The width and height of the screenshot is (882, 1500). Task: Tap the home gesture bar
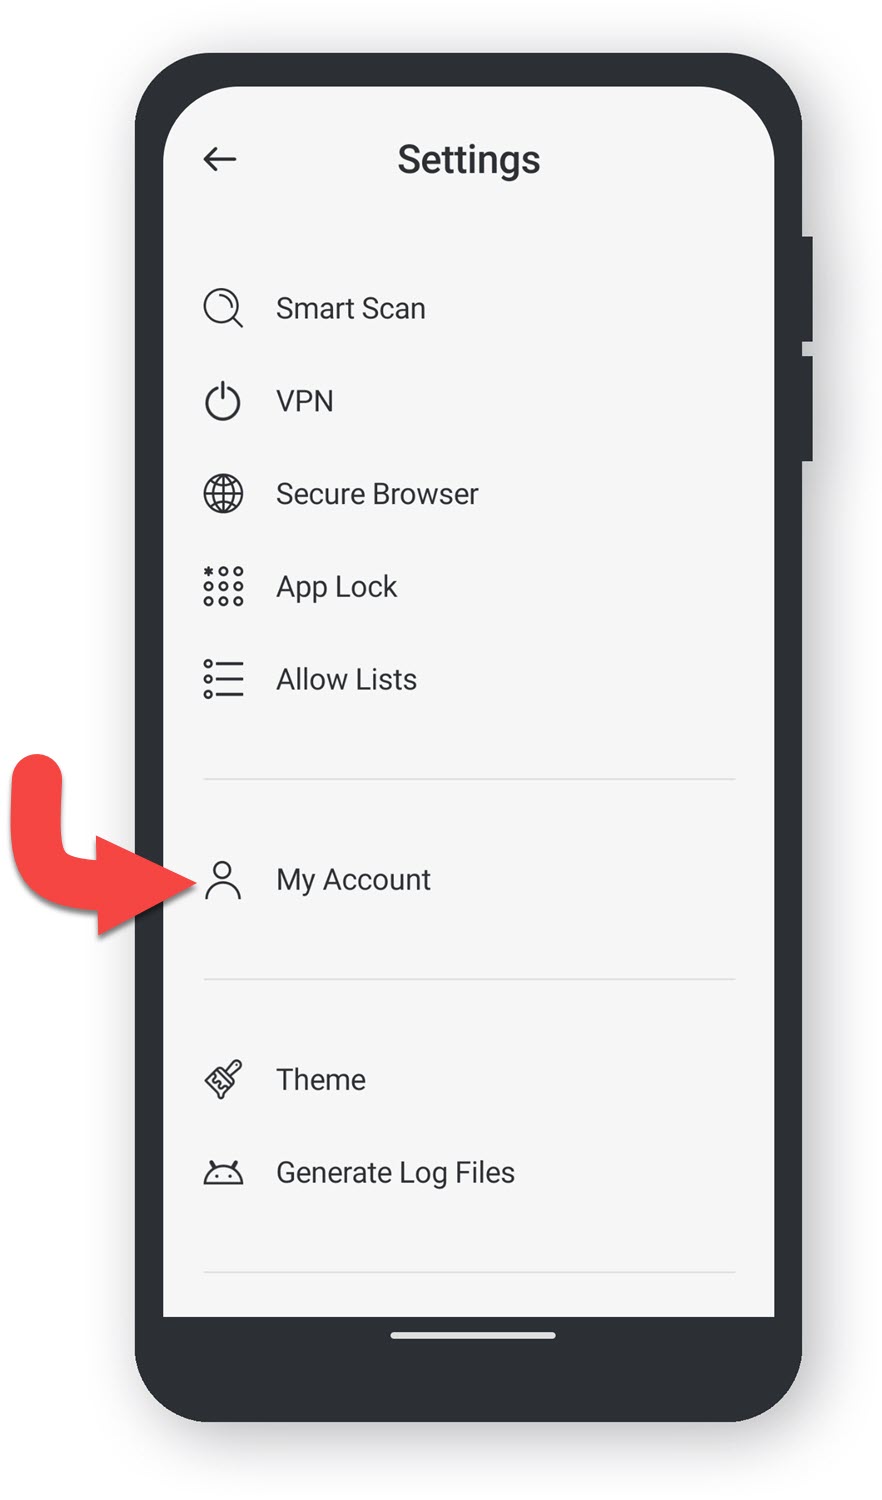pos(473,1335)
